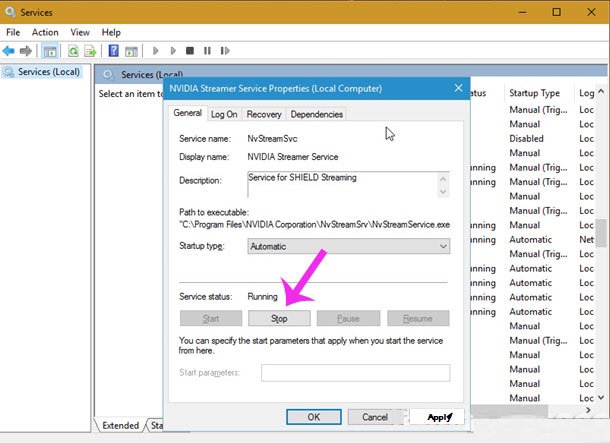Open the Action menu
The height and width of the screenshot is (443, 610).
(45, 32)
